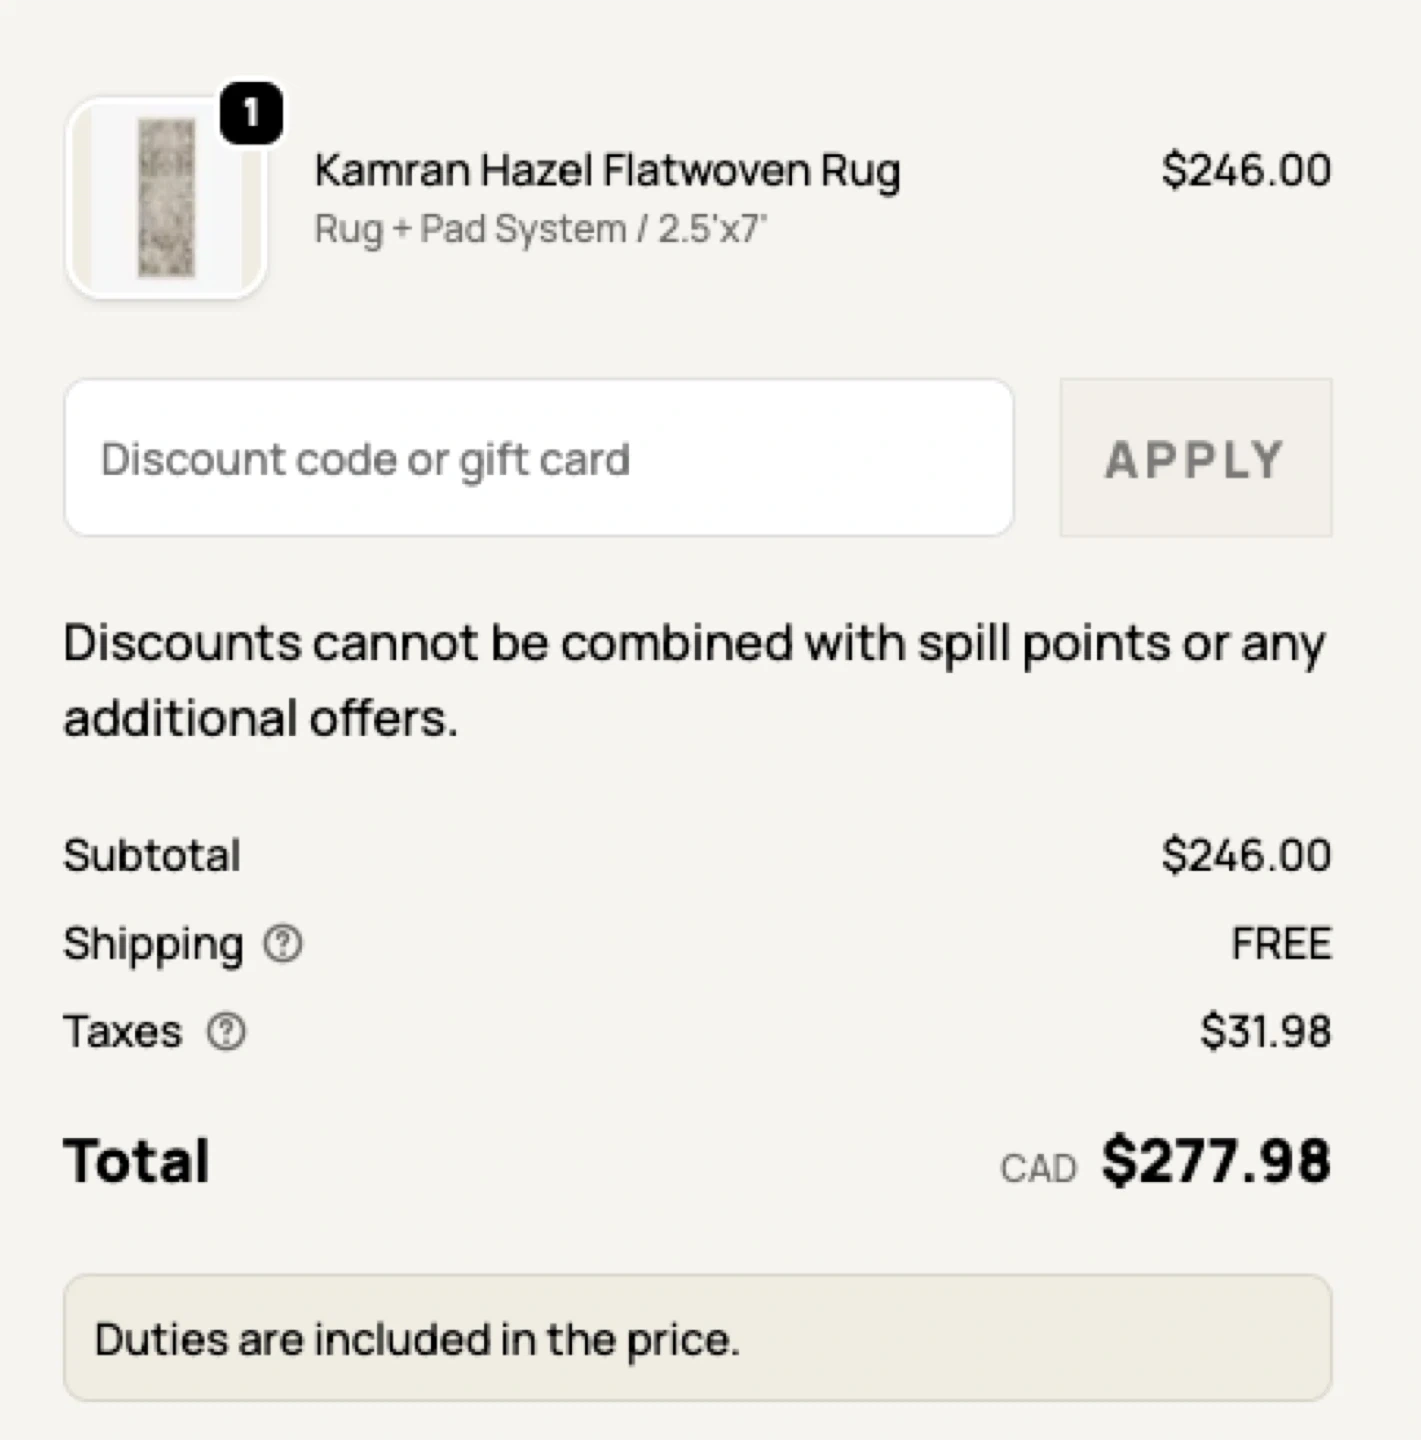
Task: Click the Shipping help question mark icon
Action: click(x=283, y=943)
